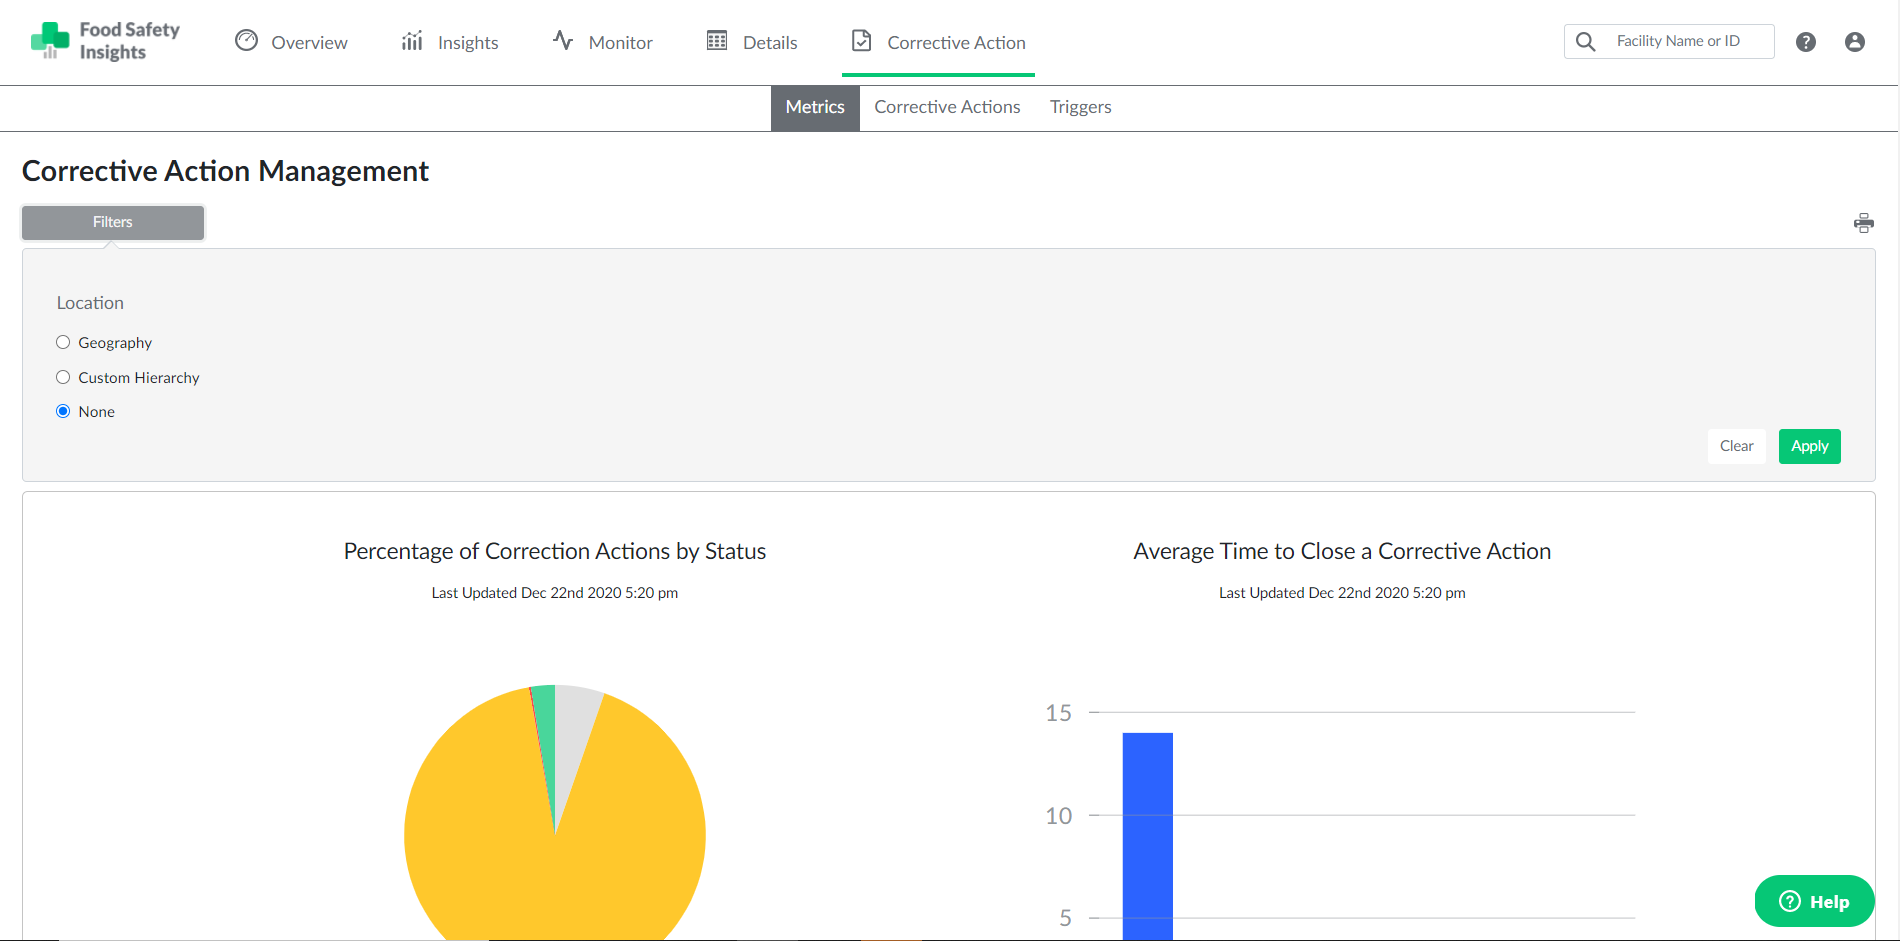Click the Corrective Action clipboard icon

point(861,41)
